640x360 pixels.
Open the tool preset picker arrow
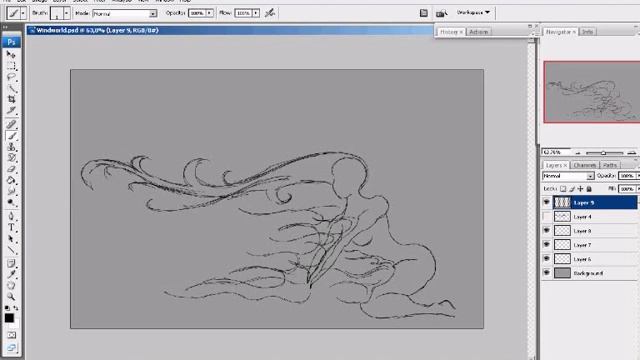coord(23,13)
